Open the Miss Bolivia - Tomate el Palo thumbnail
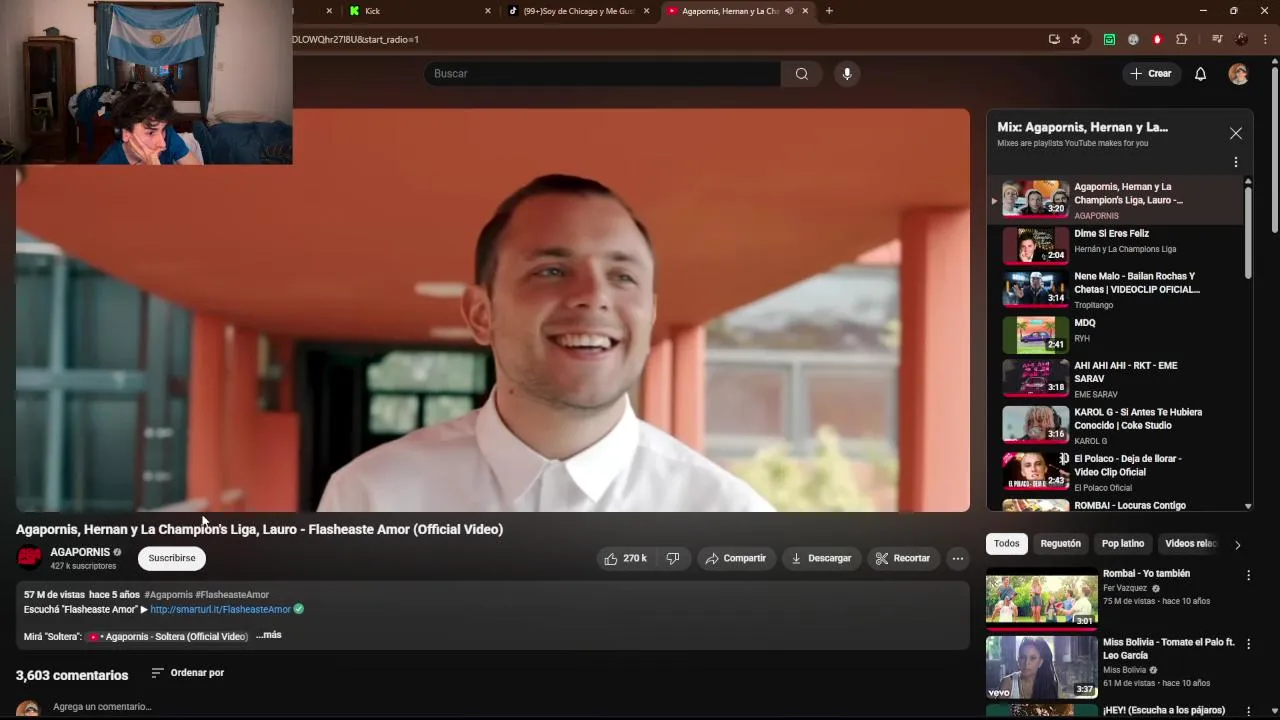Screen dimensions: 1280x720 pyautogui.click(x=1041, y=666)
